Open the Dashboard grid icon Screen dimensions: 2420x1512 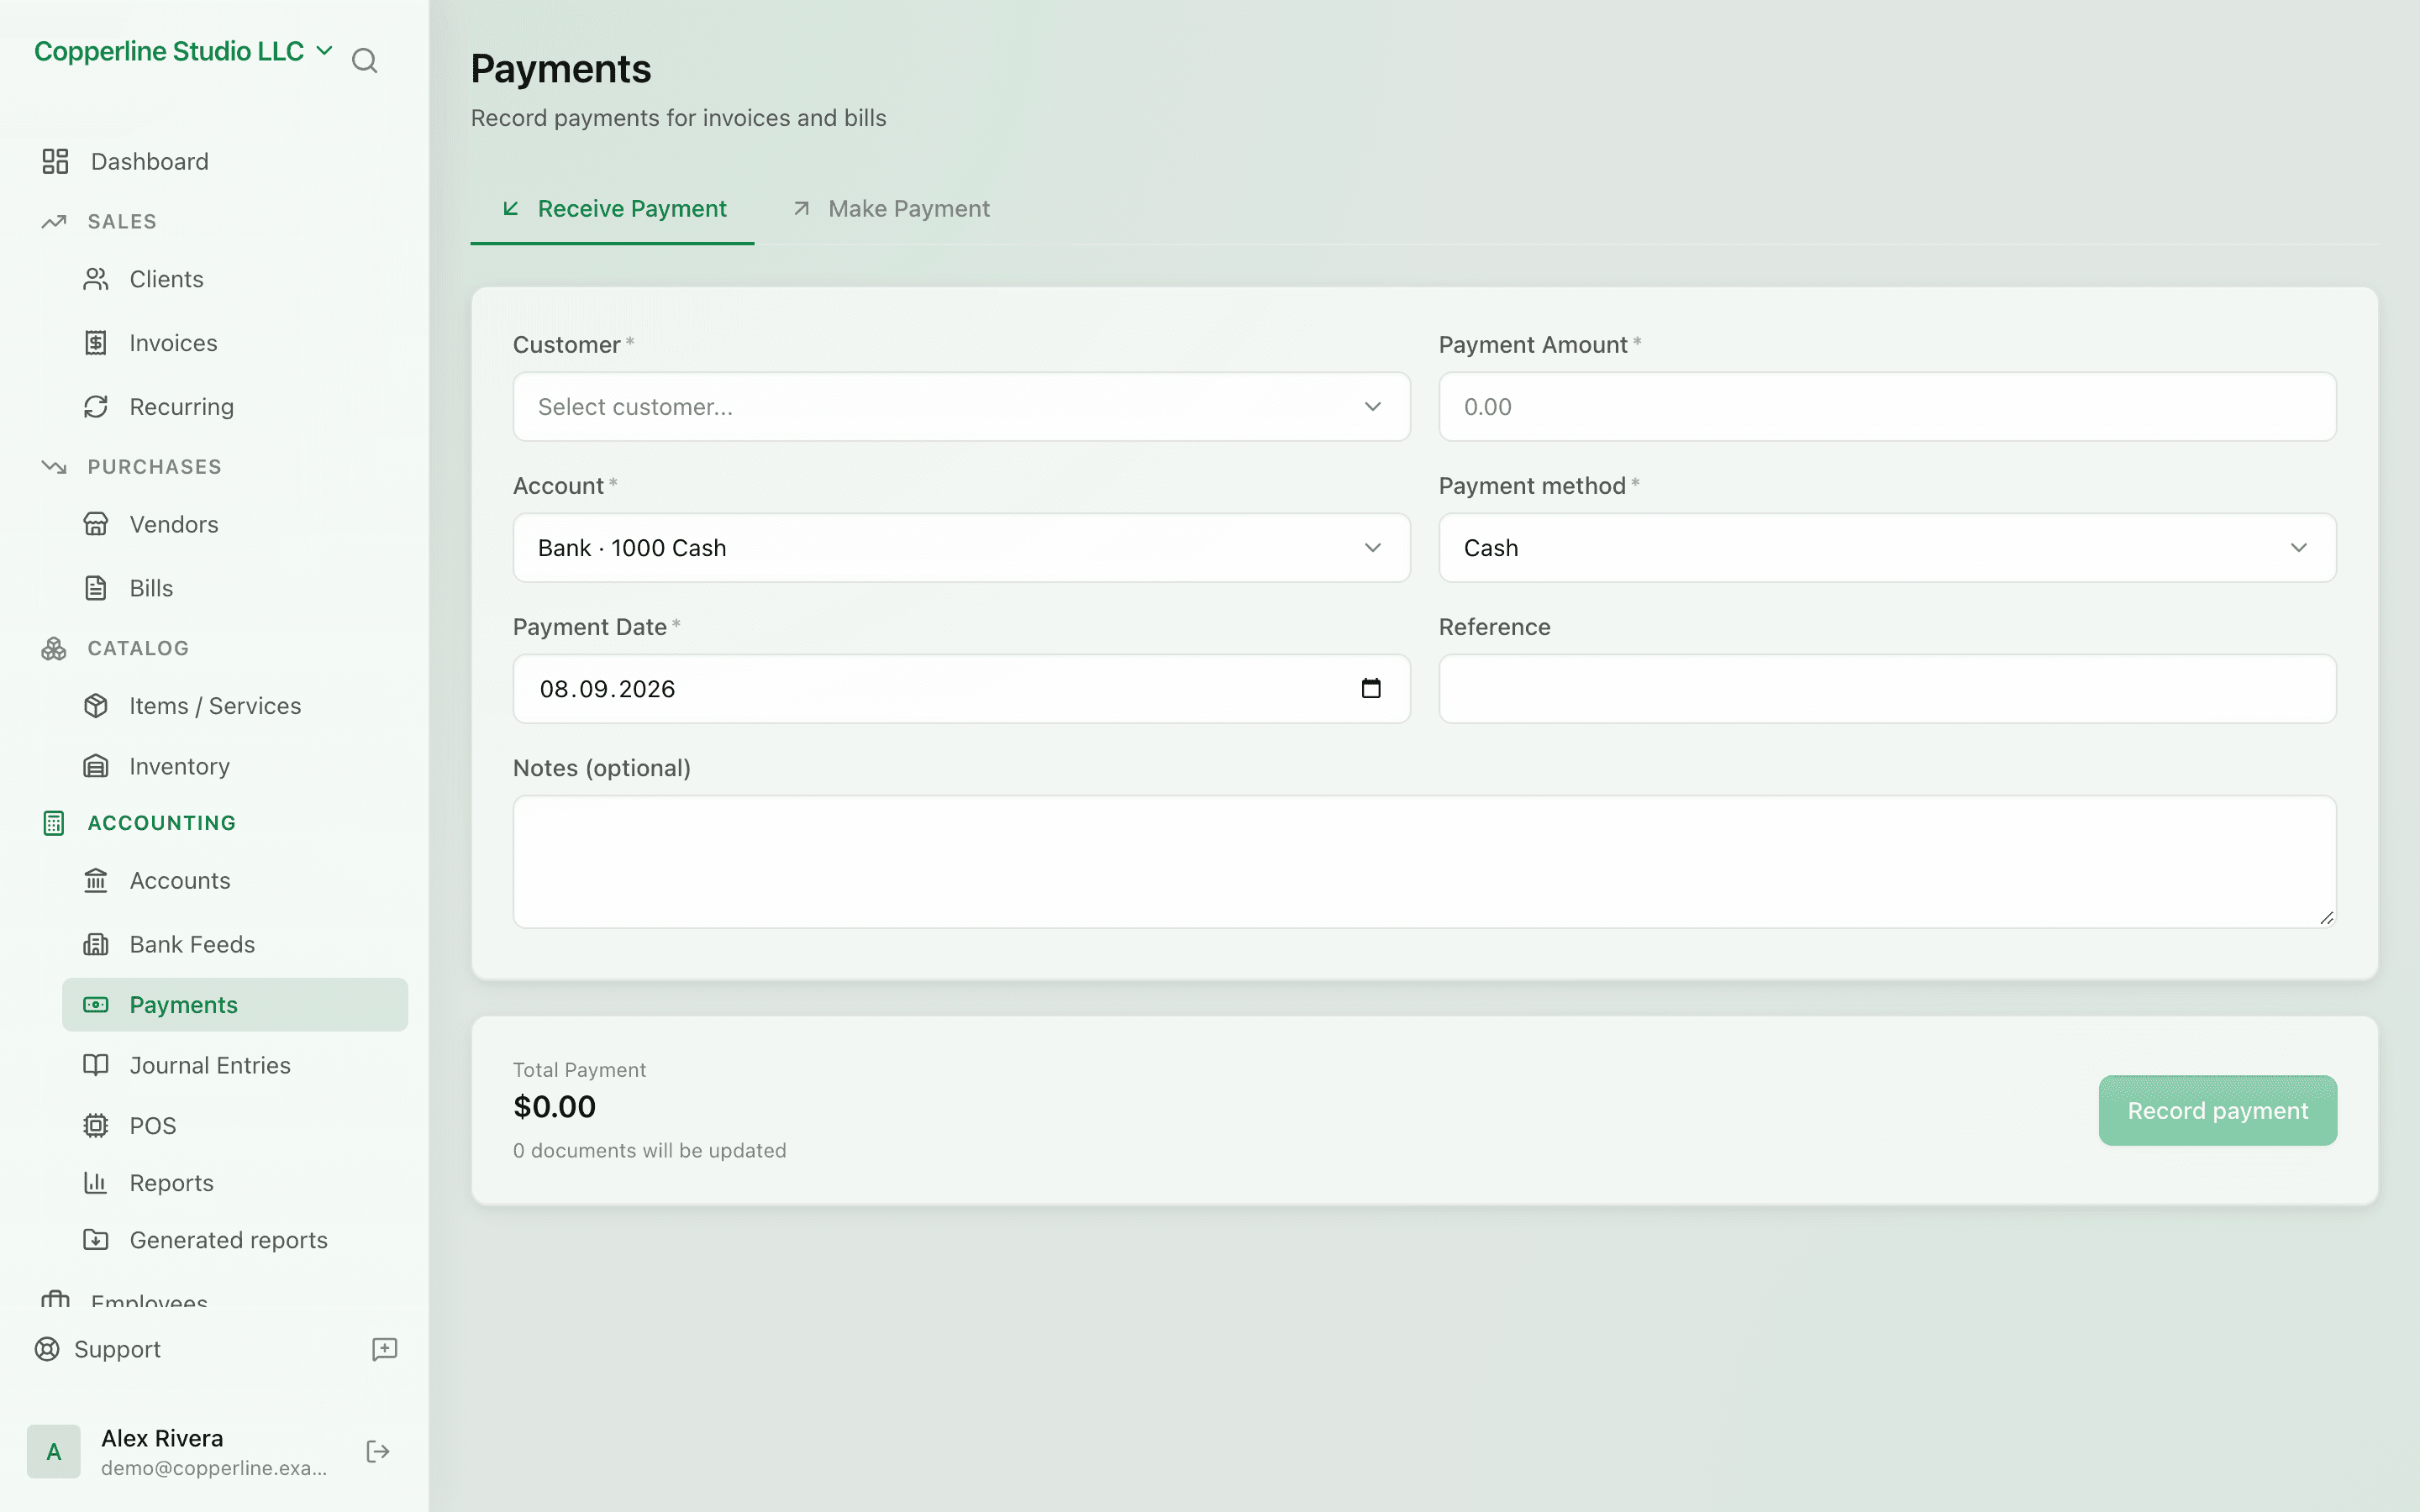tap(55, 161)
